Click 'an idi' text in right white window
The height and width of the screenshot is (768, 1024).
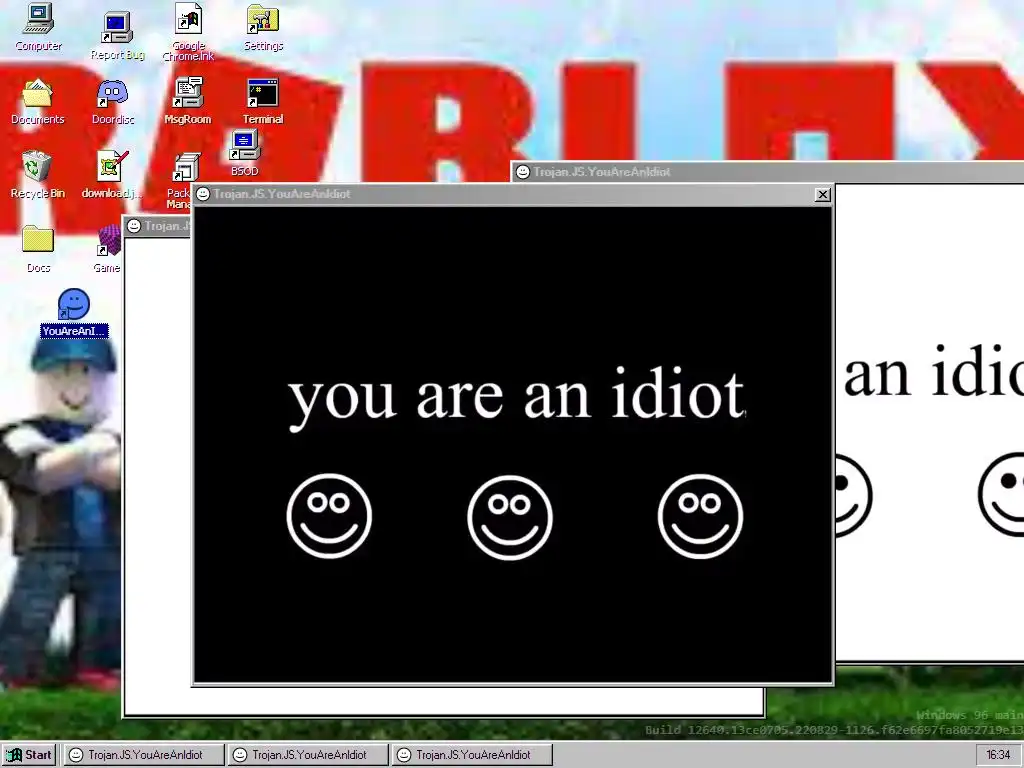(x=934, y=372)
